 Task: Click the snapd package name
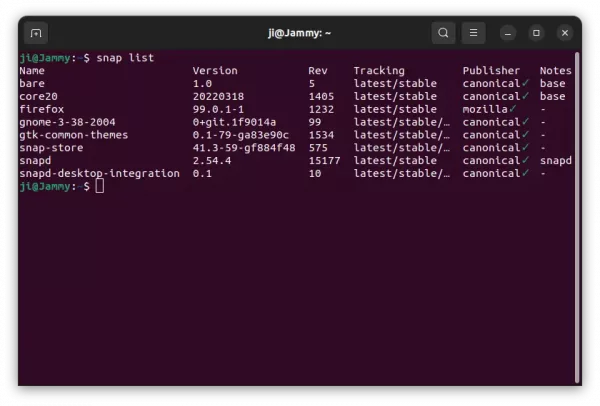[x=35, y=161]
